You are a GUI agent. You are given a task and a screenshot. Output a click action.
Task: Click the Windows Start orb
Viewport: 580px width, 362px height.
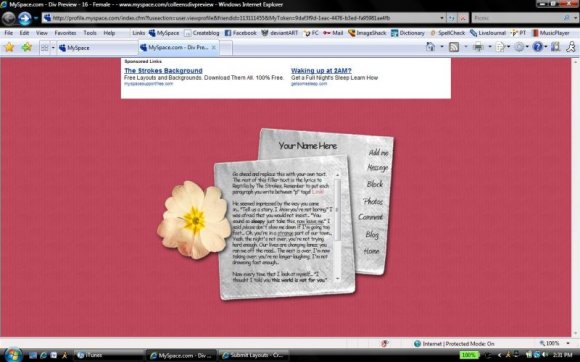pos(13,355)
